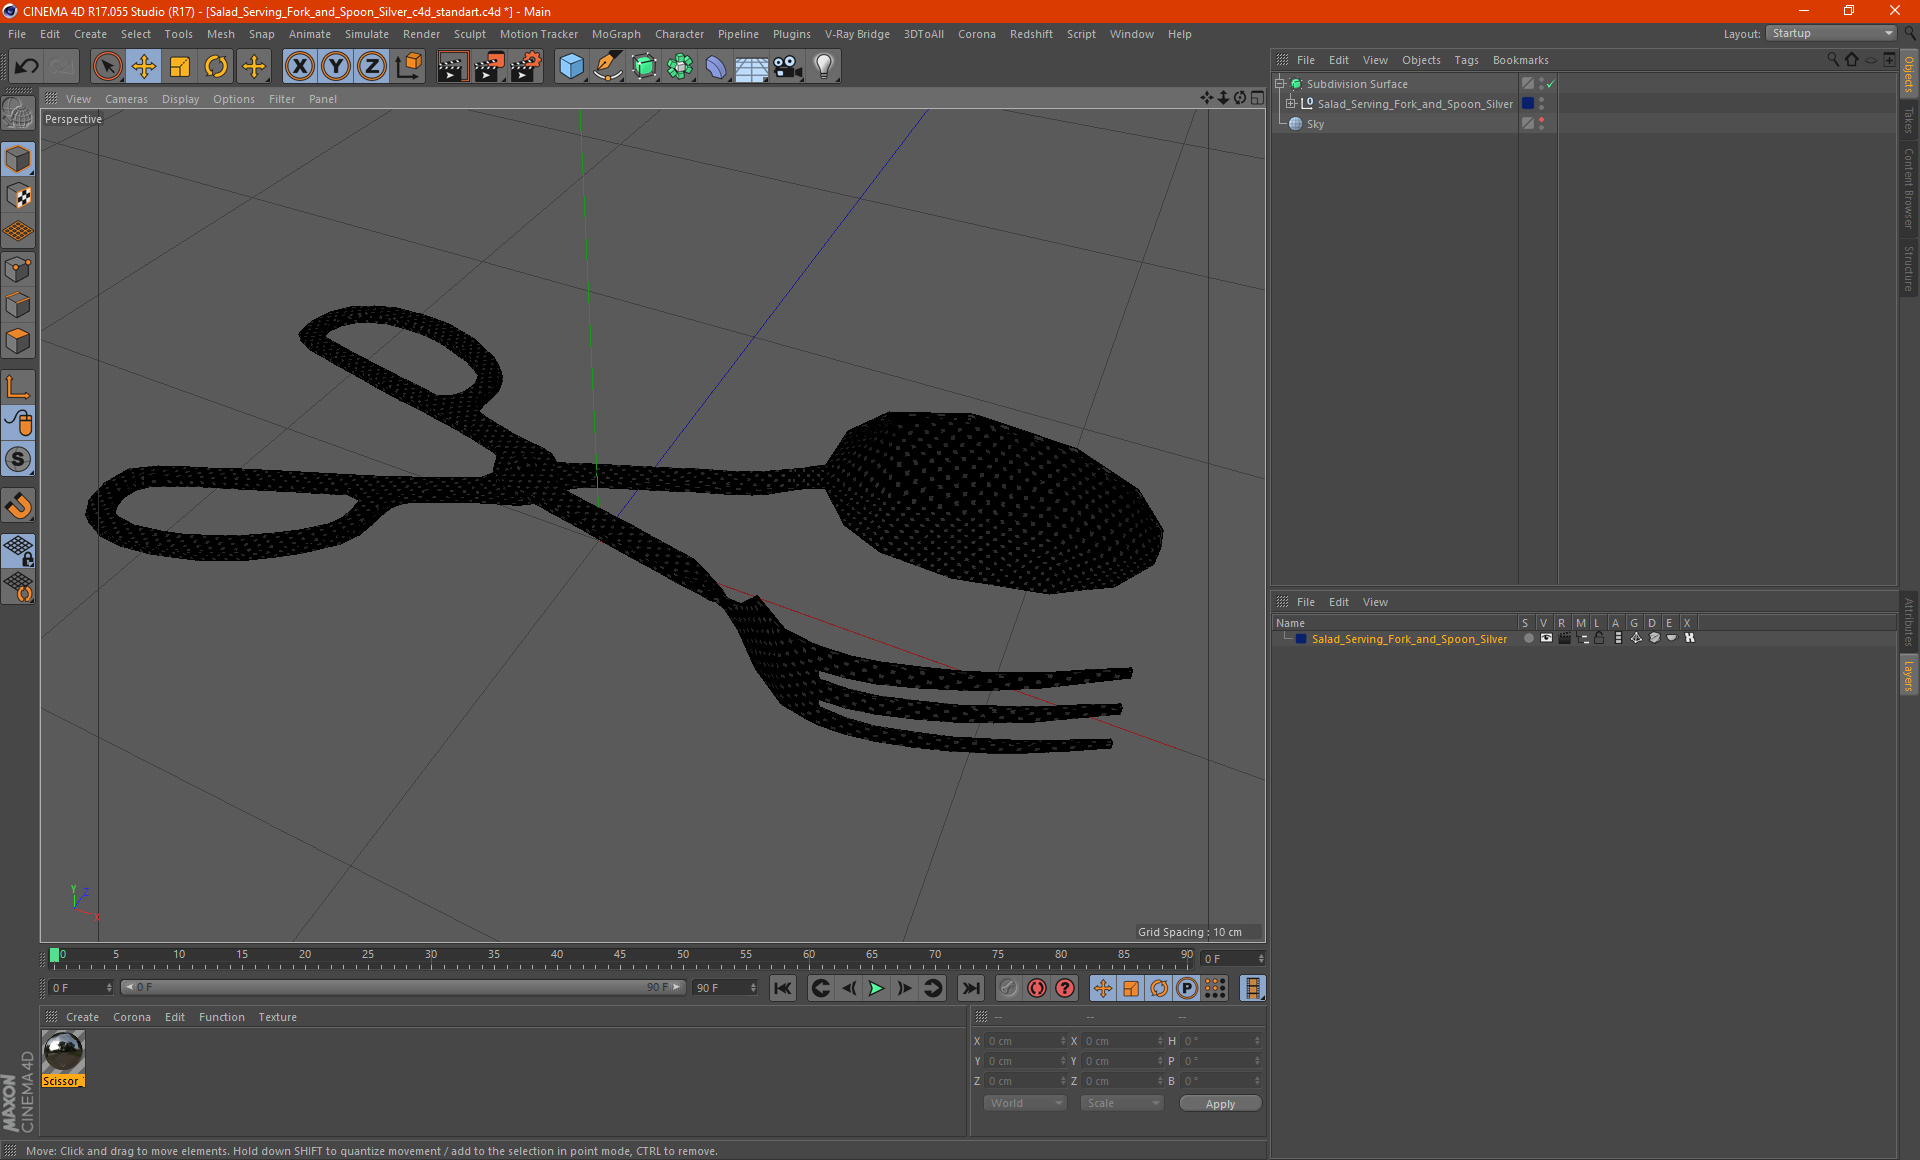
Task: Click Render View clapperboard icon
Action: point(452,67)
